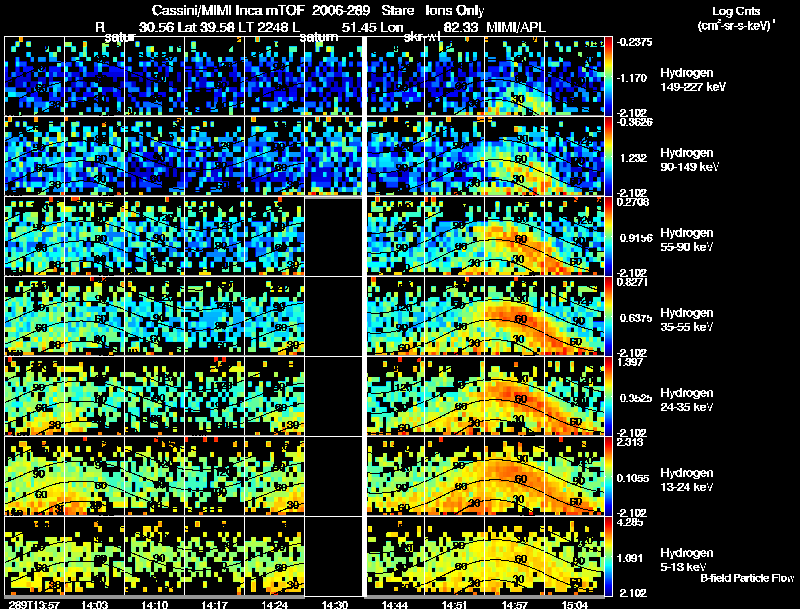Click the 289T13:57 time axis label
The width and height of the screenshot is (800, 609).
click(35, 605)
